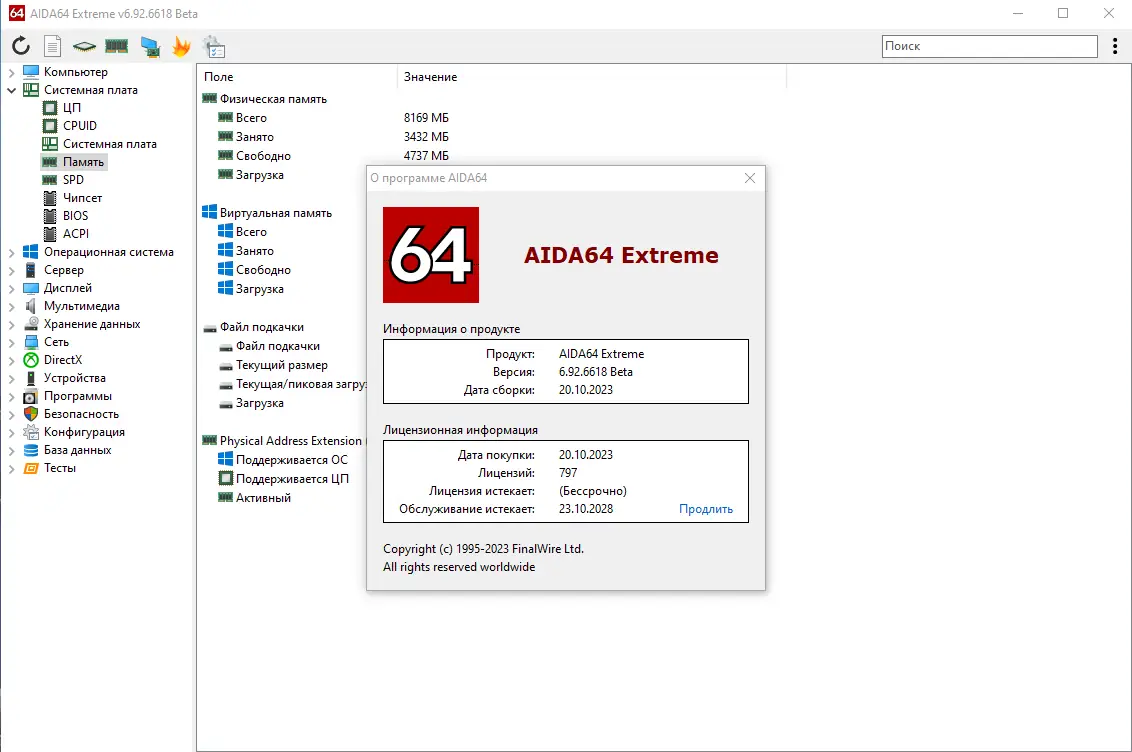Image resolution: width=1132 pixels, height=752 pixels.
Task: Click the Refresh toolbar icon
Action: tap(21, 46)
